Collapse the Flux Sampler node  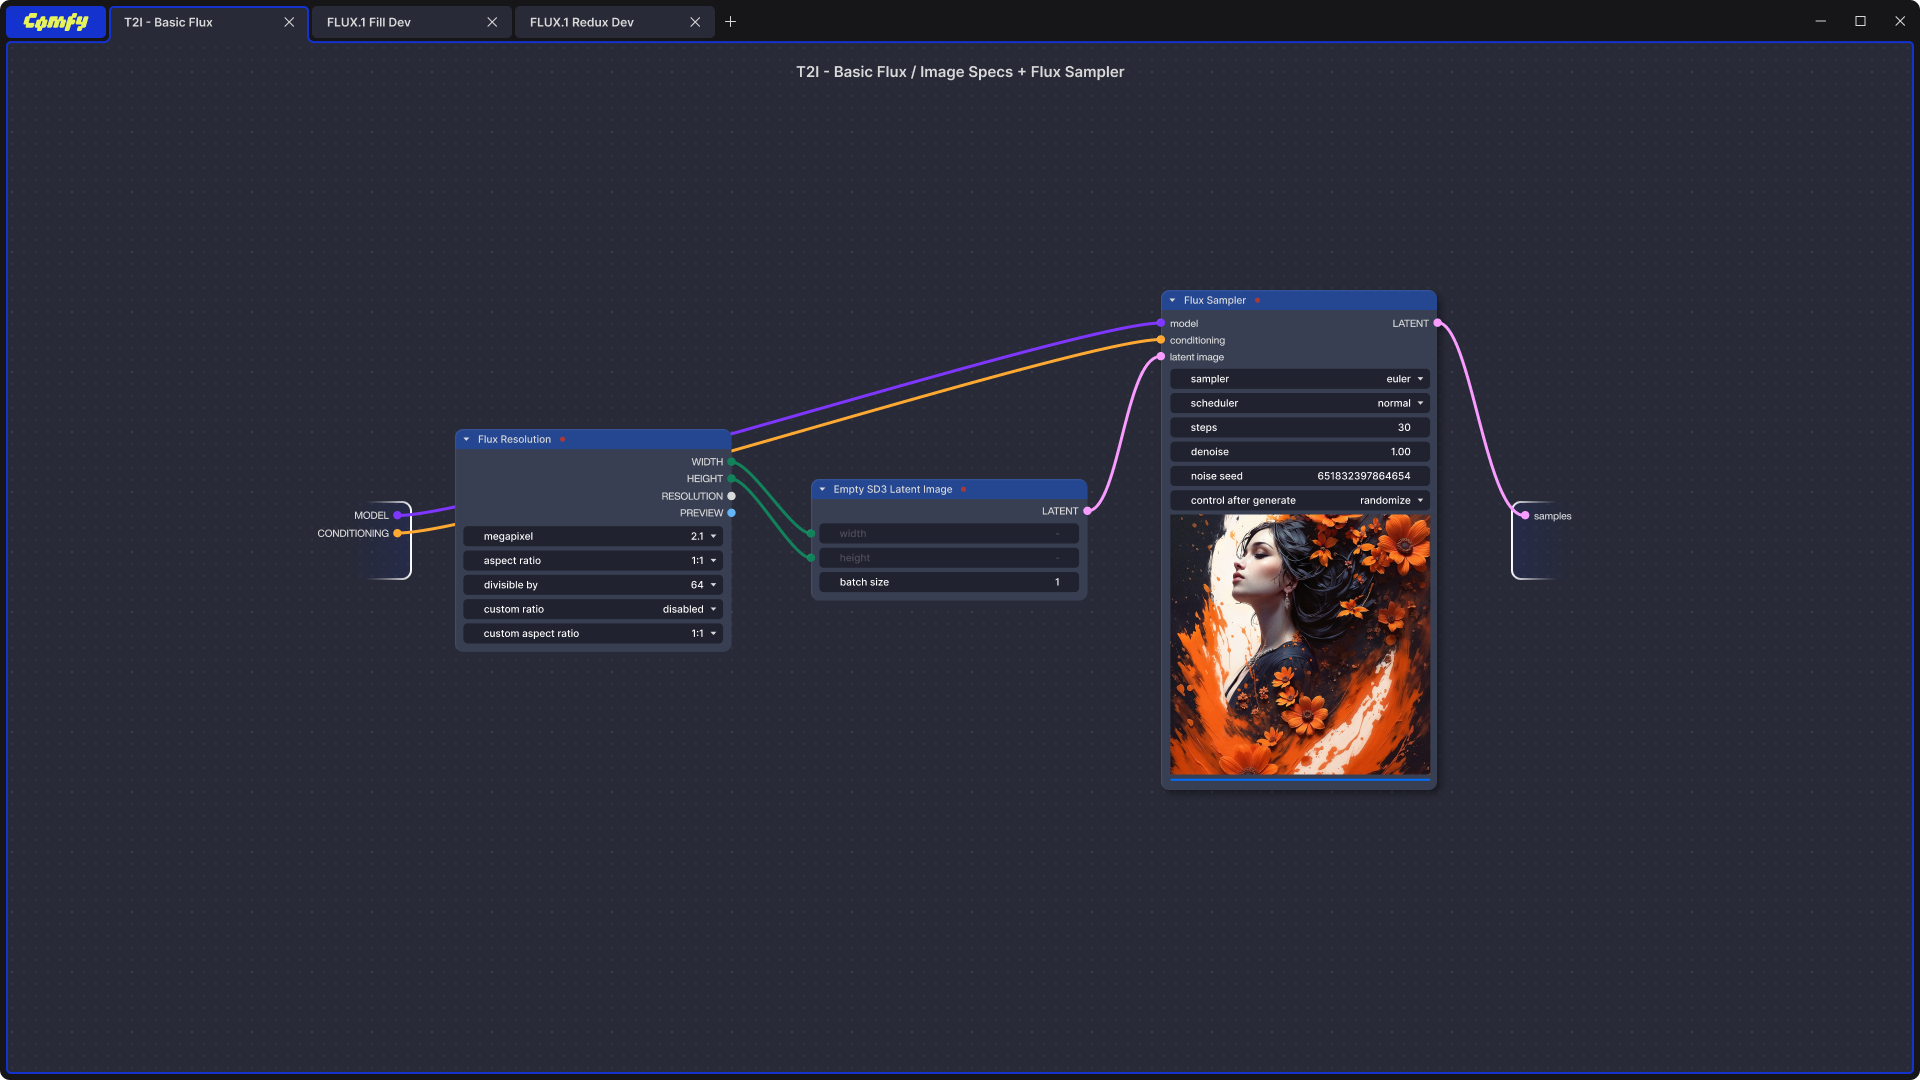point(1172,300)
